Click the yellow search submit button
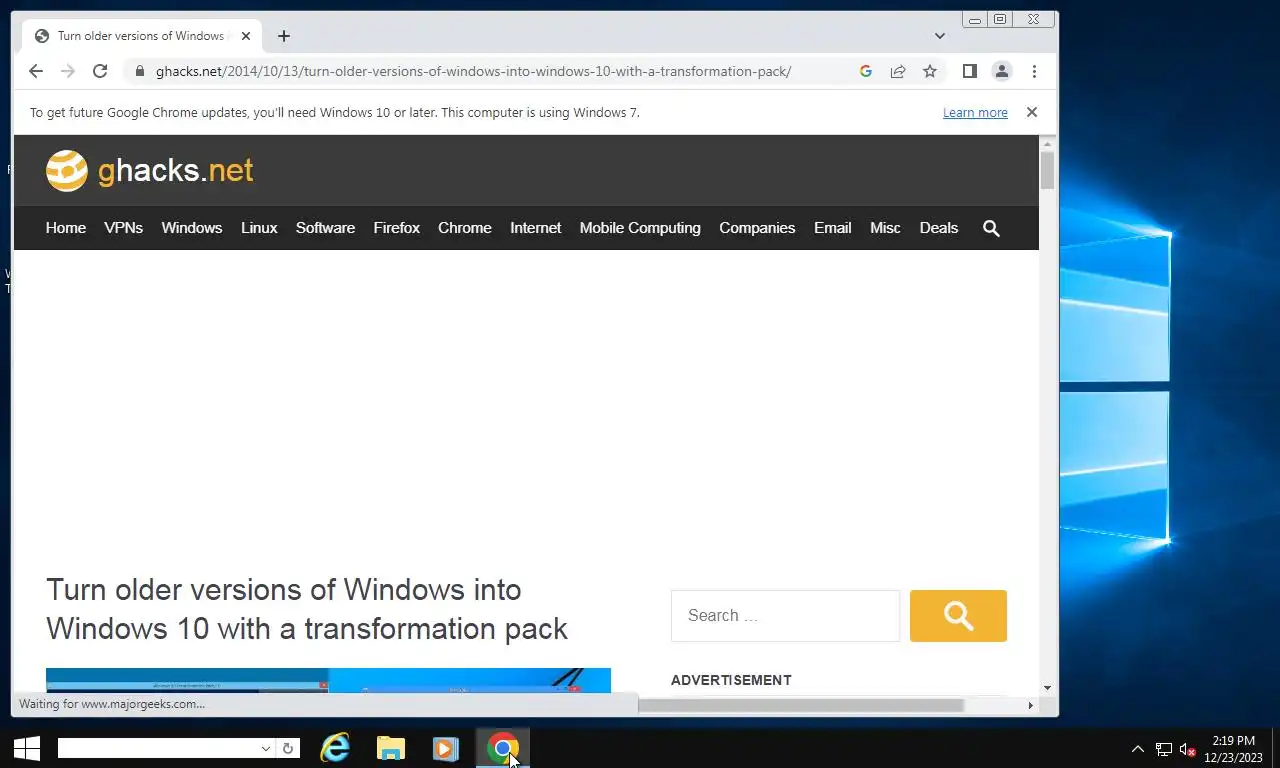Screen dimensions: 1280x768 pyautogui.click(x=958, y=616)
